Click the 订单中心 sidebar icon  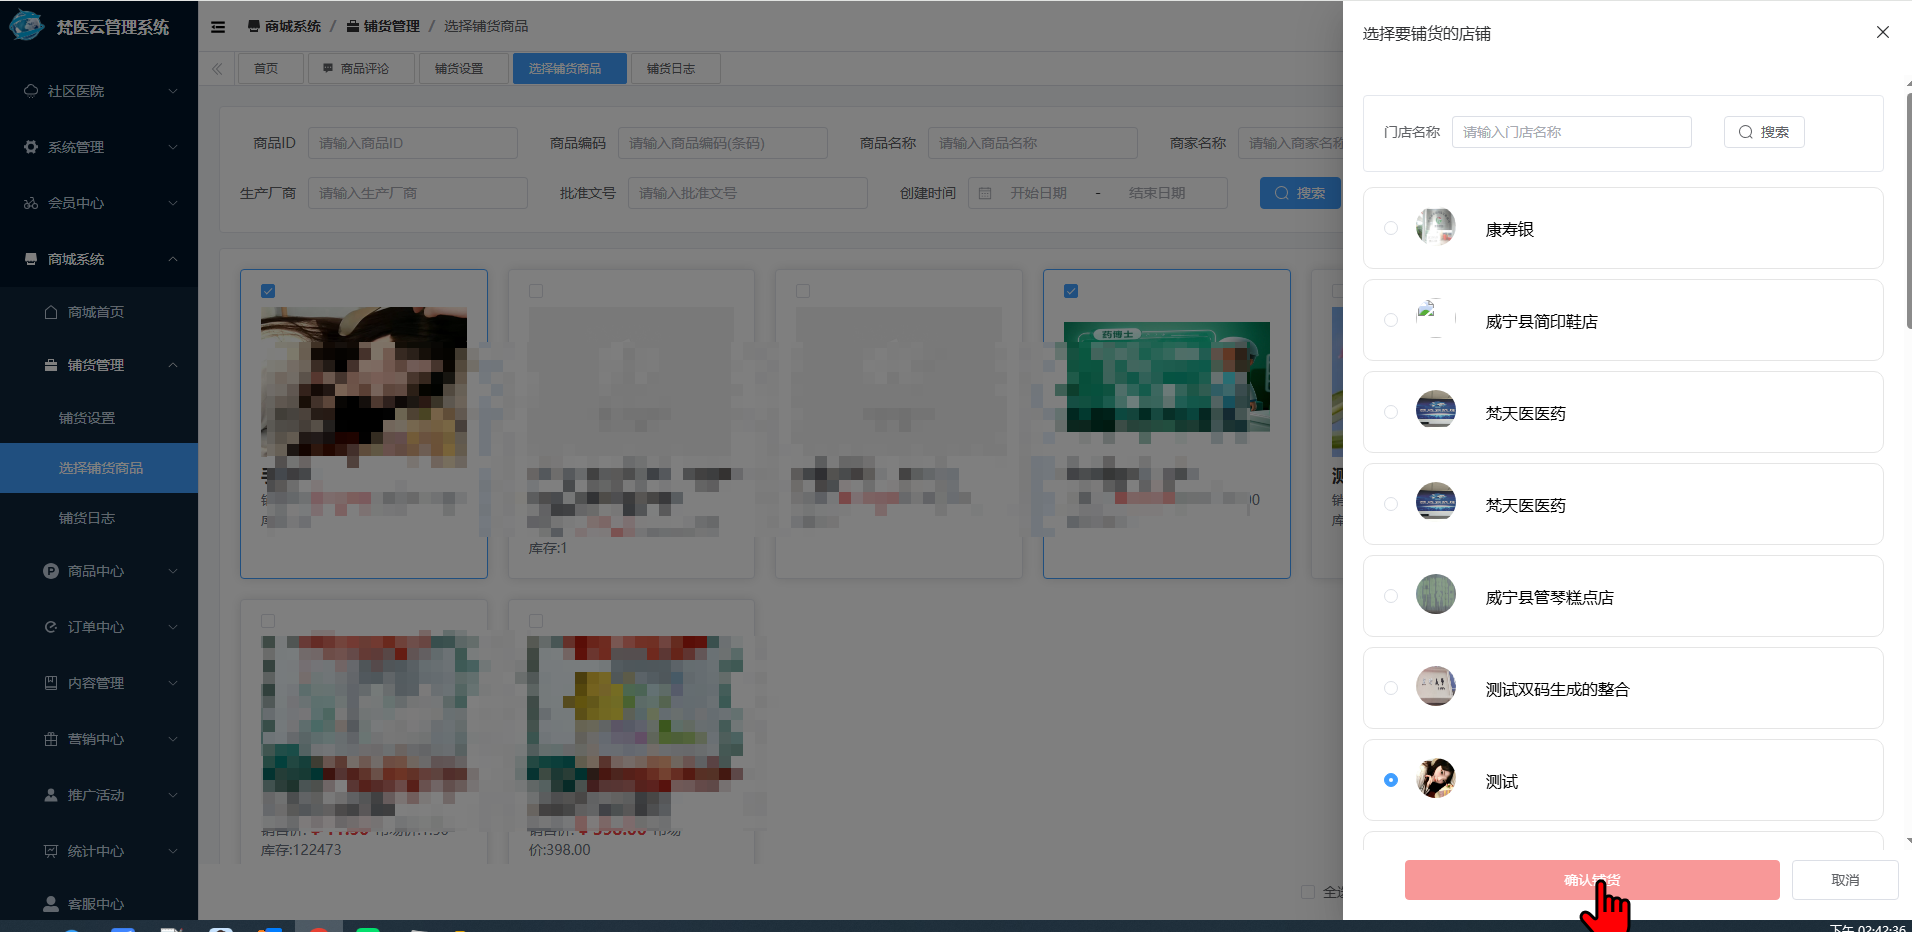51,627
